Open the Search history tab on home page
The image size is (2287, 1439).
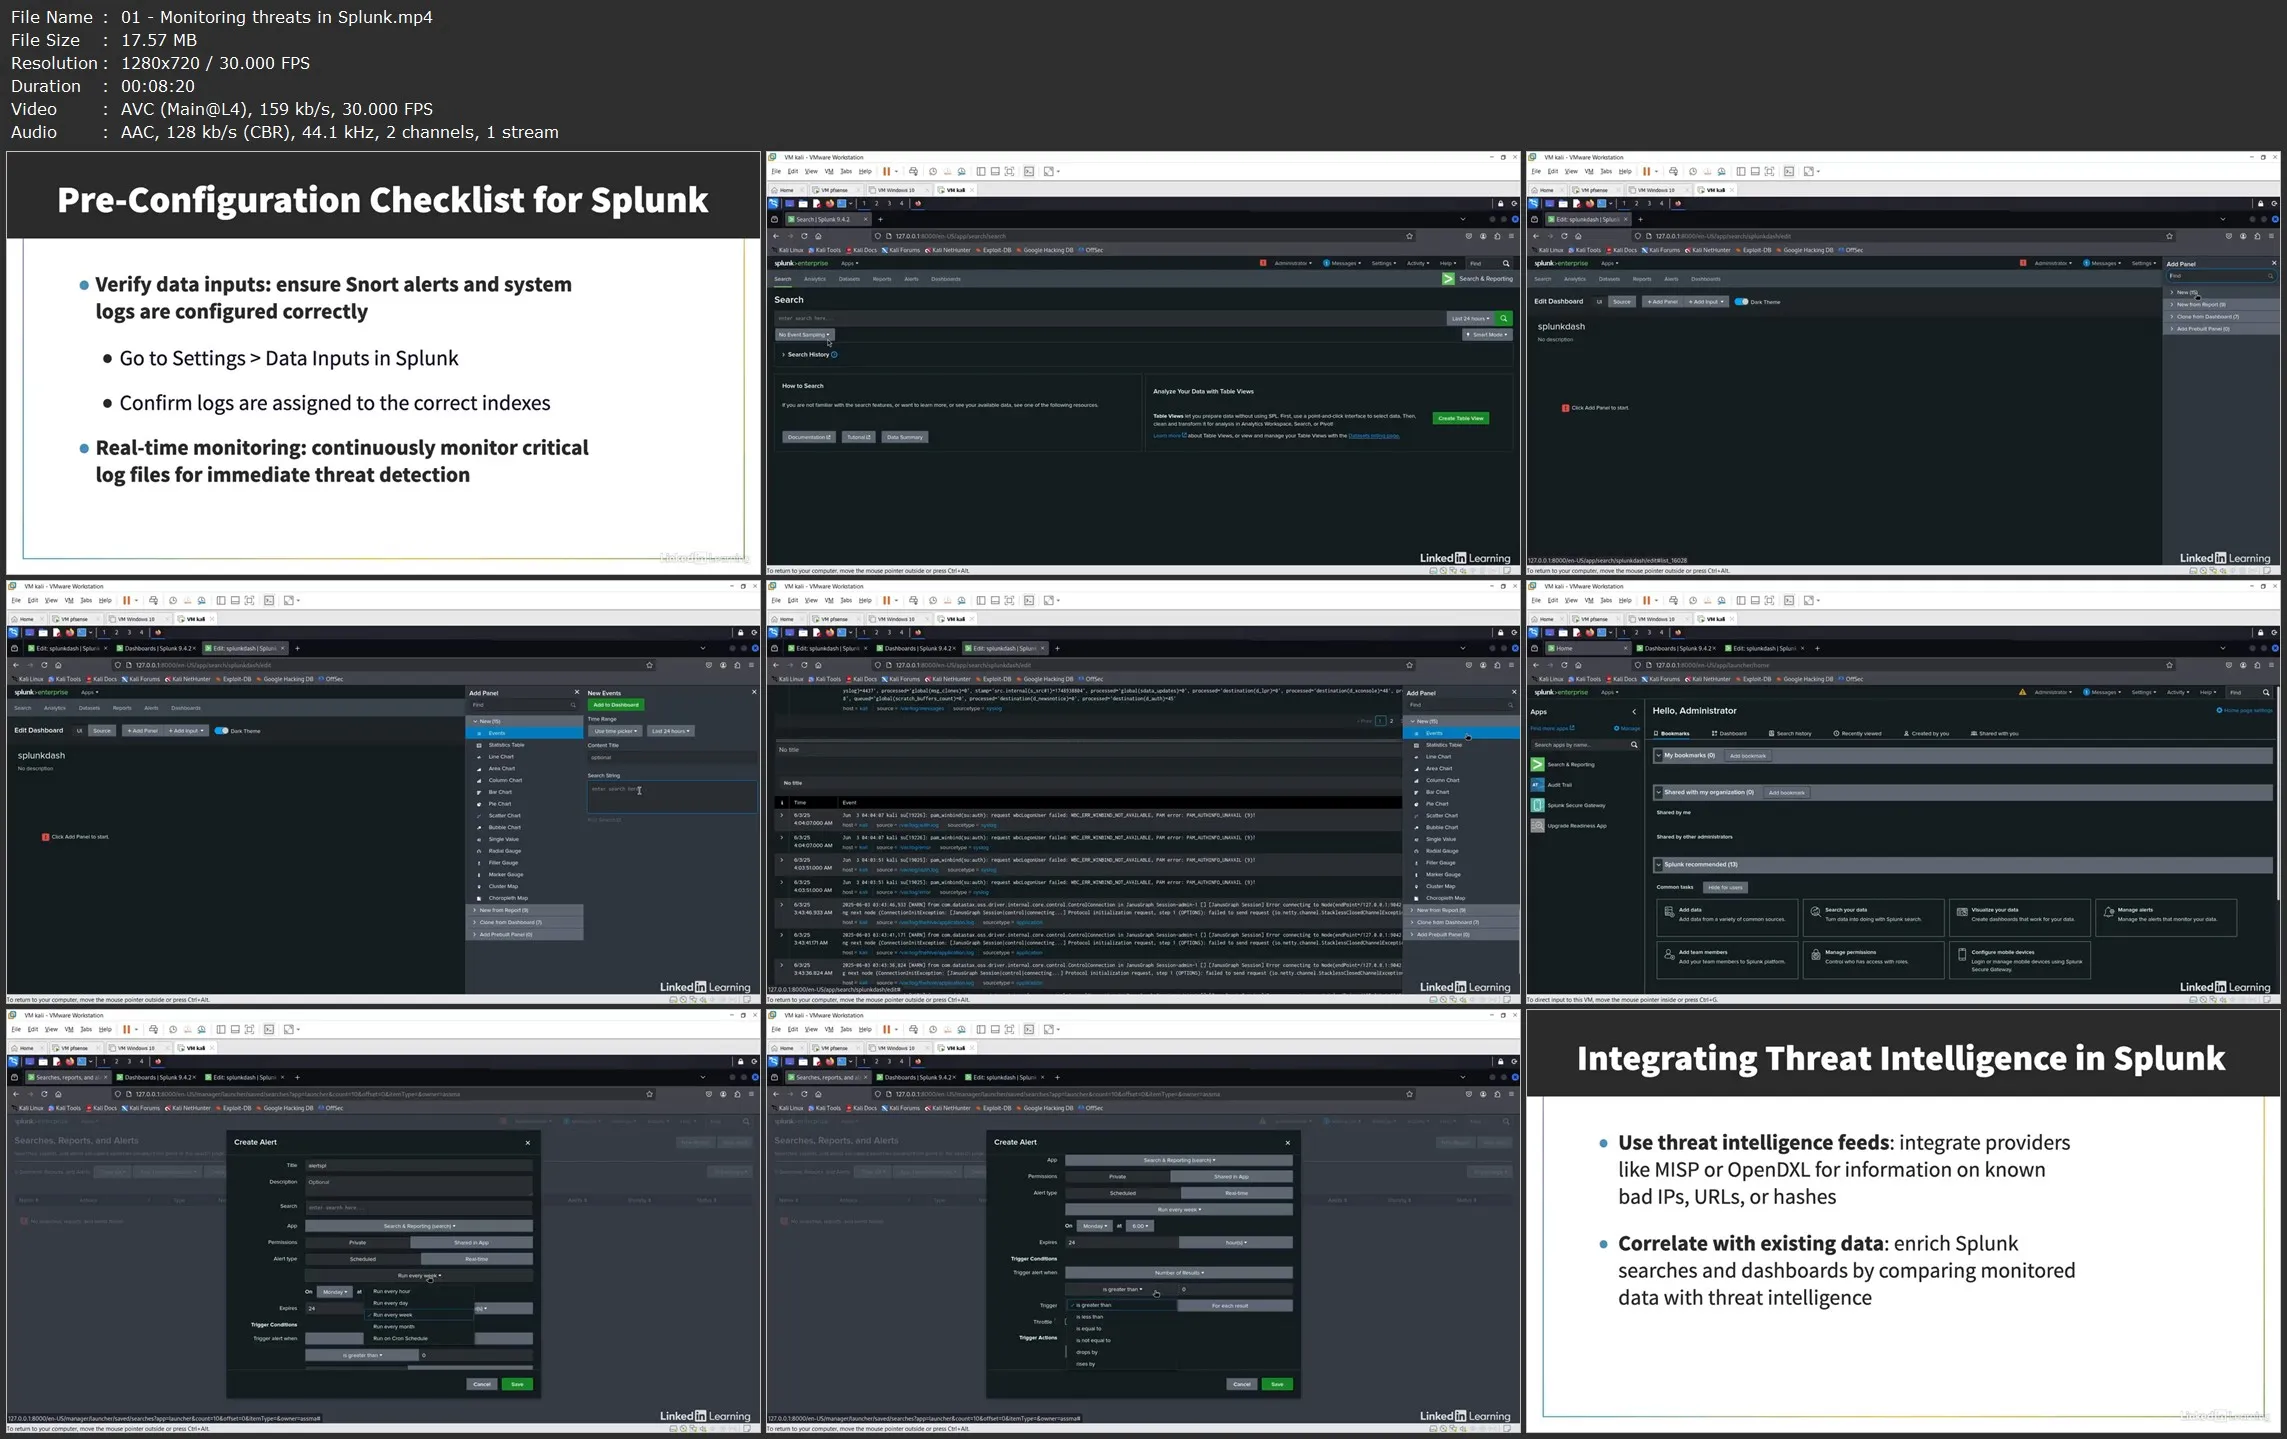pos(1790,733)
